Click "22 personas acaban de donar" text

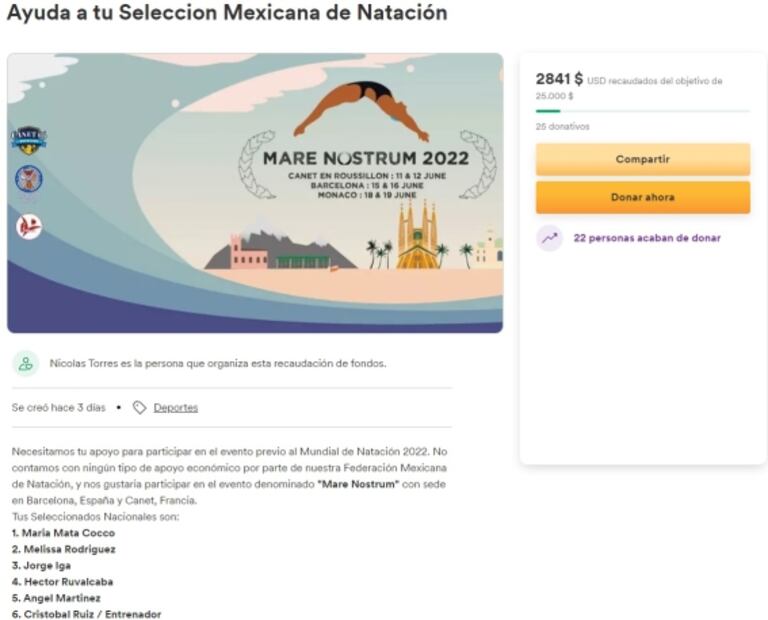pyautogui.click(x=646, y=238)
